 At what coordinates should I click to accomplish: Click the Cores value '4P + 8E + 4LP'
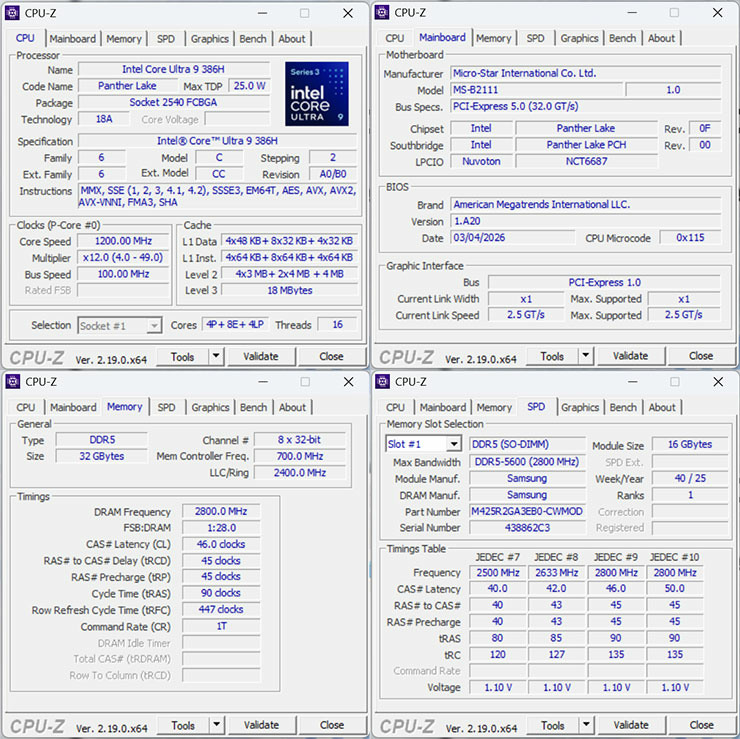pyautogui.click(x=235, y=325)
